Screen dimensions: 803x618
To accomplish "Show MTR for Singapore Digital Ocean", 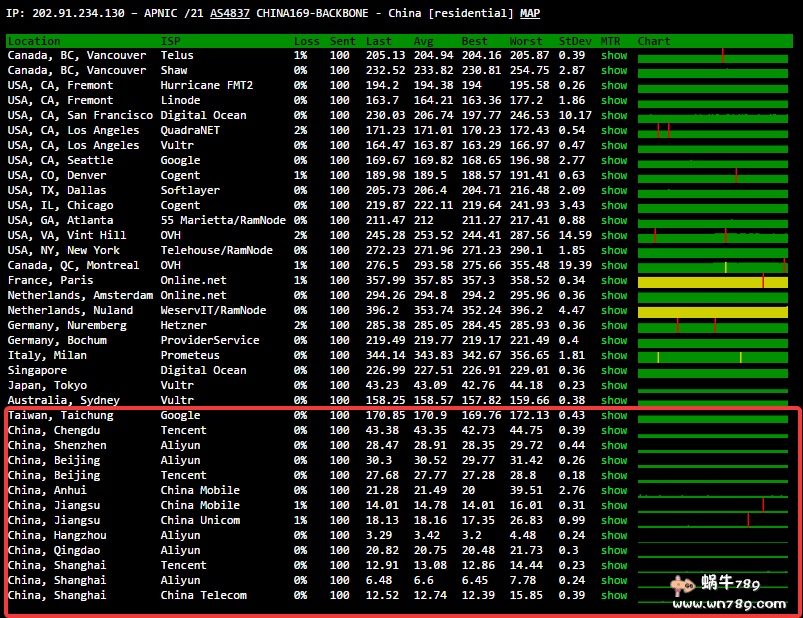I will (x=614, y=371).
